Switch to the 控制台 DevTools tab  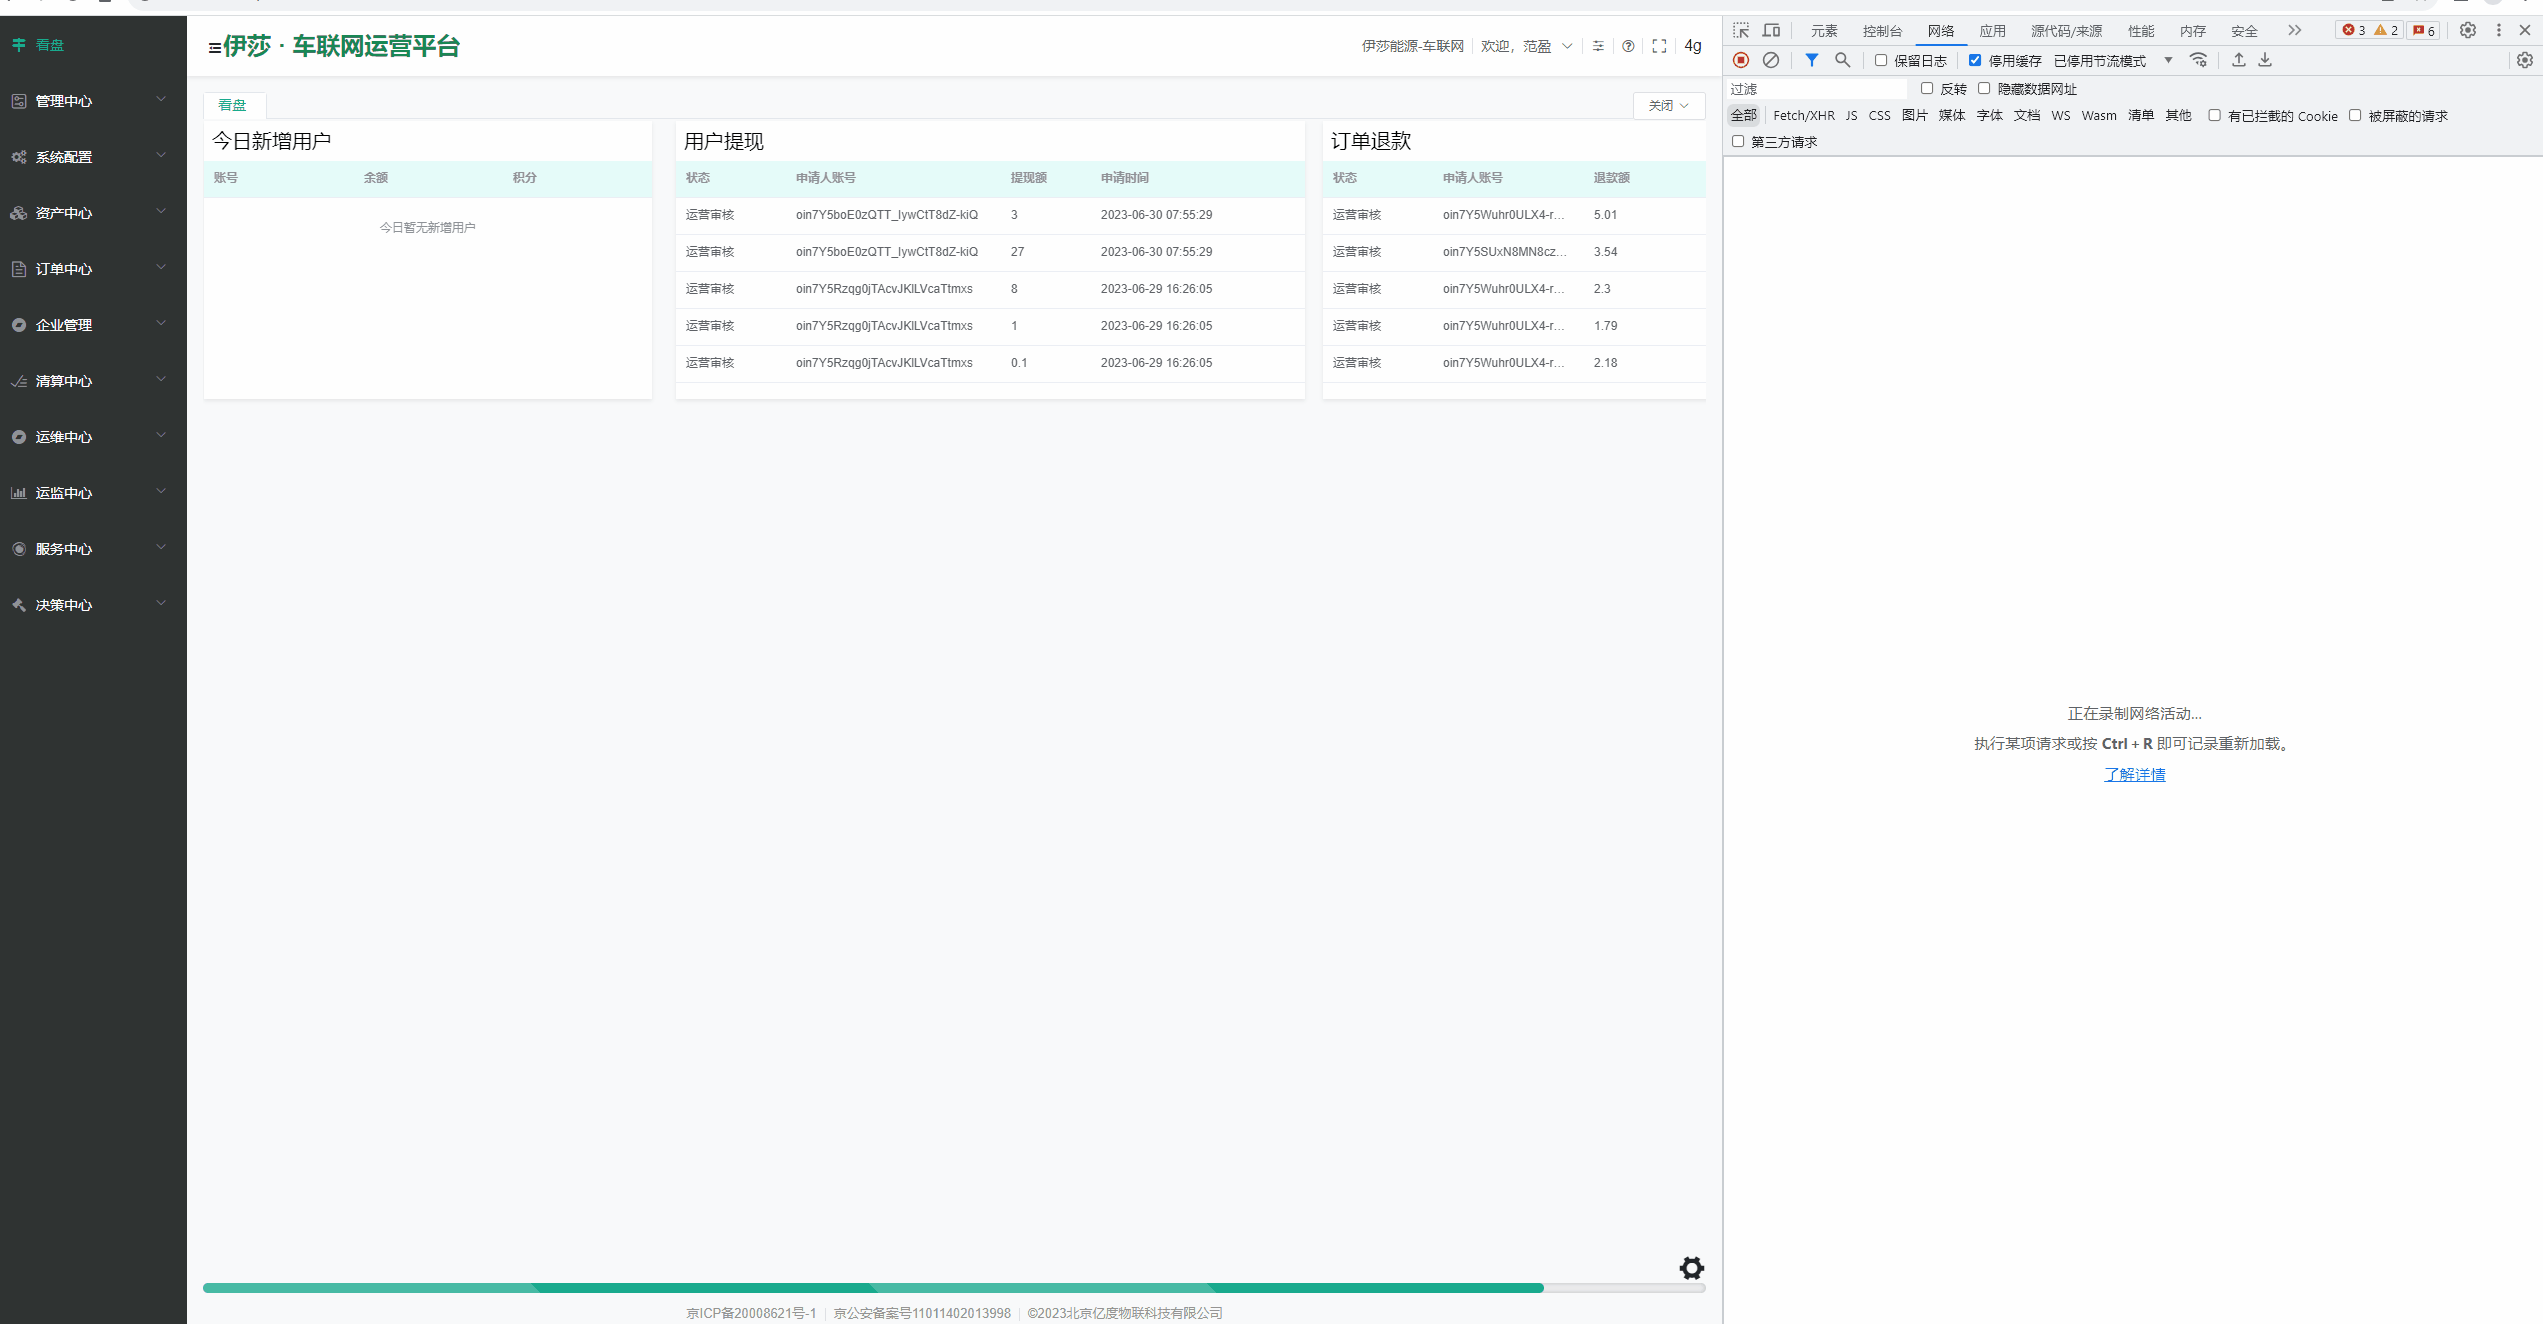click(x=1882, y=31)
